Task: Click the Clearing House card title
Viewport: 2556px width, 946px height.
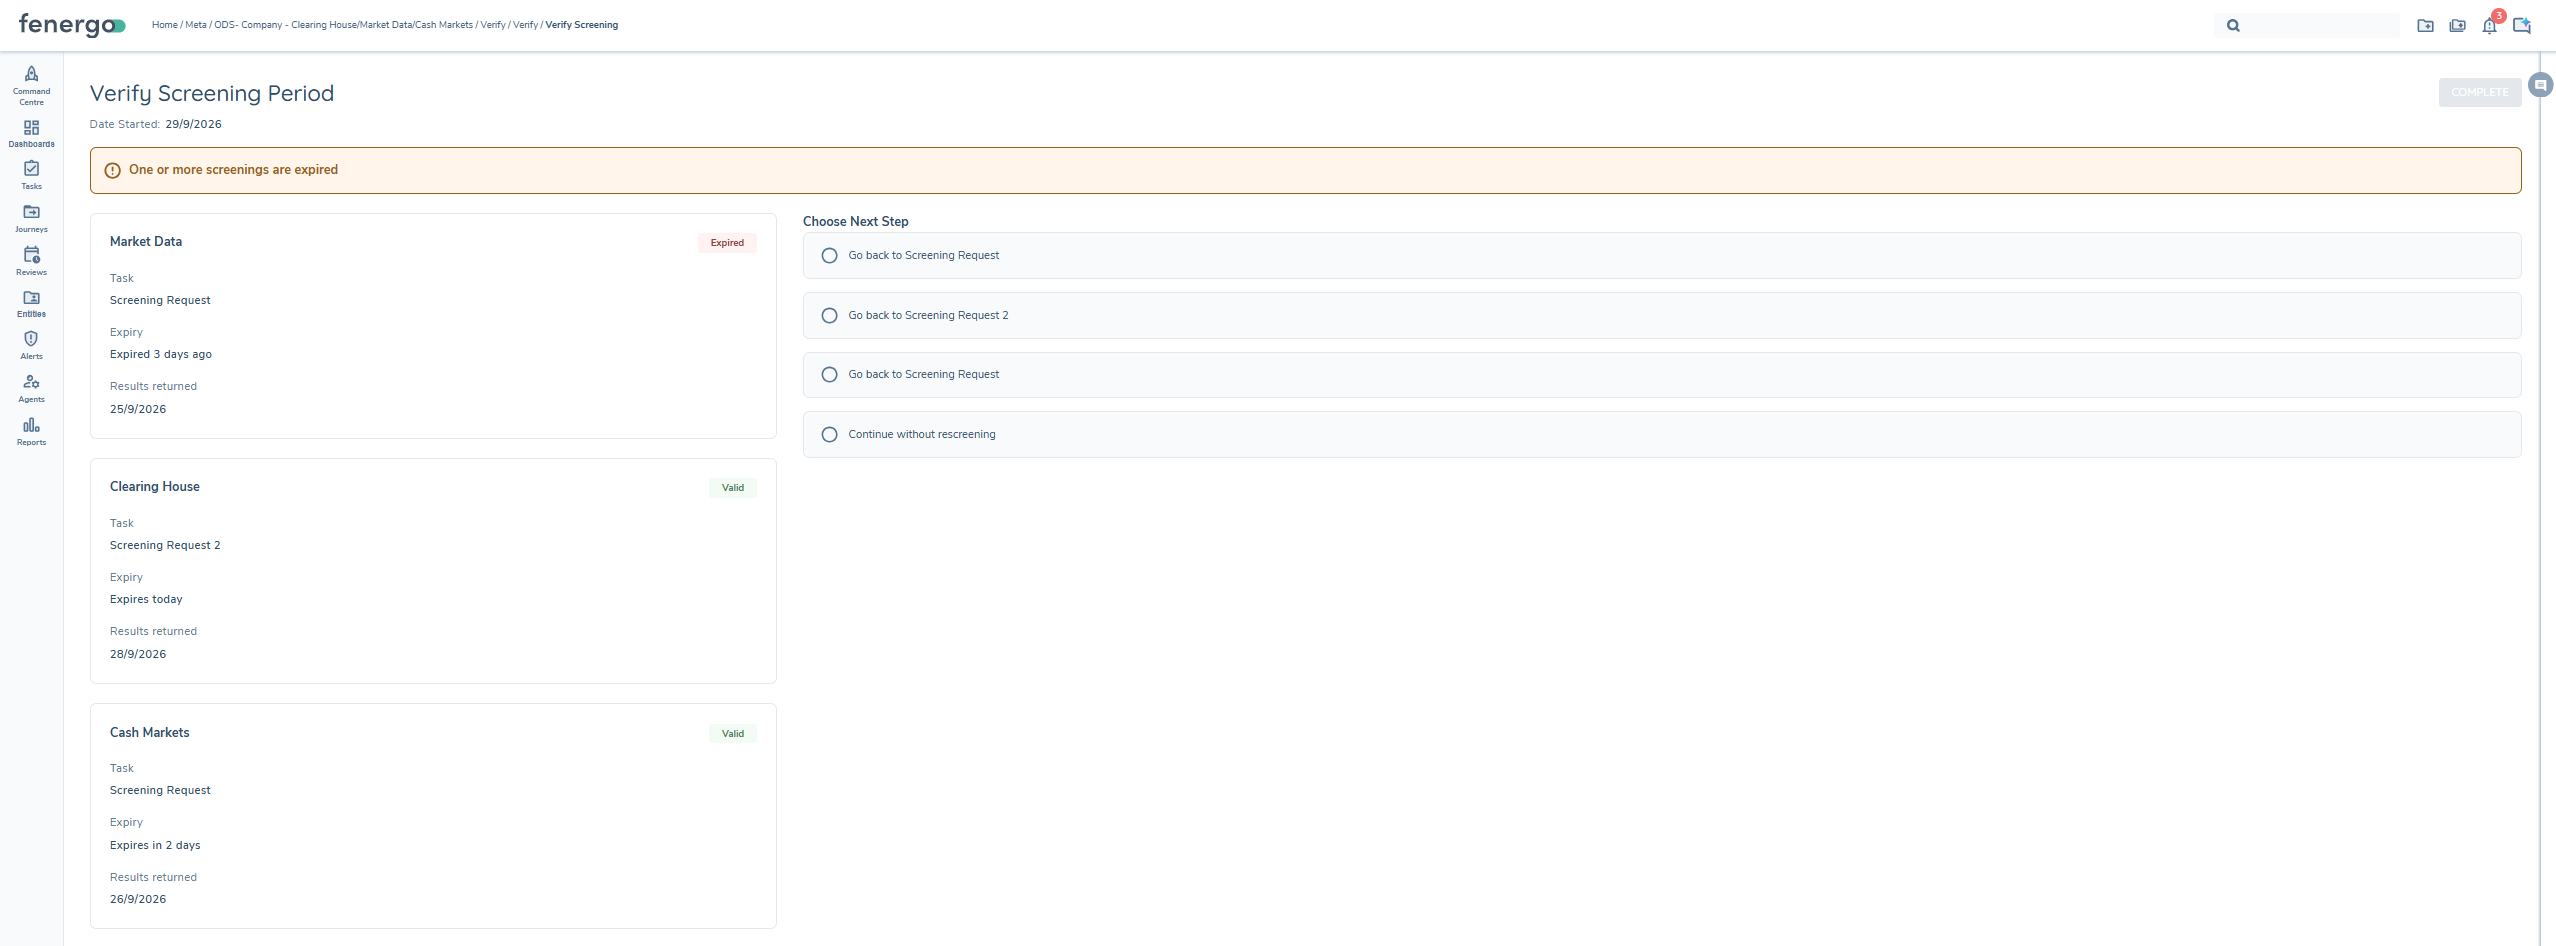Action: (155, 487)
